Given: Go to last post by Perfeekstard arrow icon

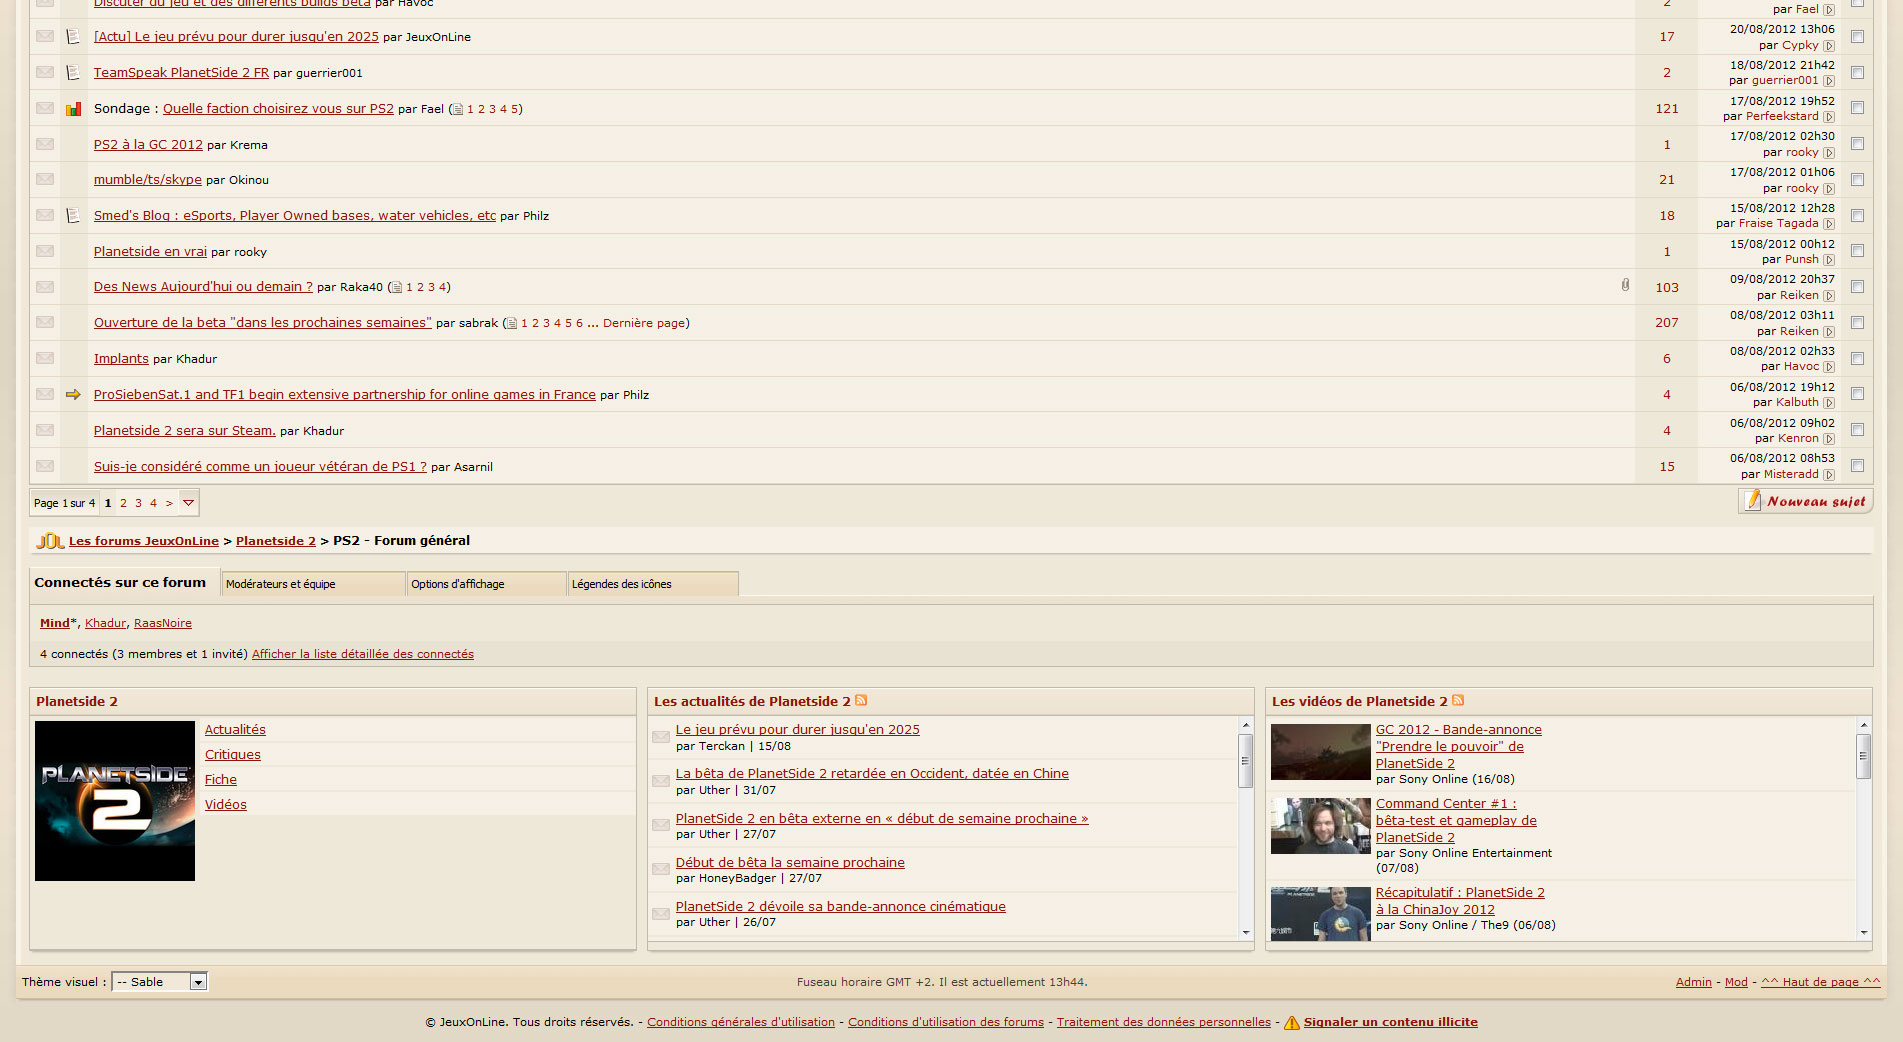Looking at the screenshot, I should 1829,117.
